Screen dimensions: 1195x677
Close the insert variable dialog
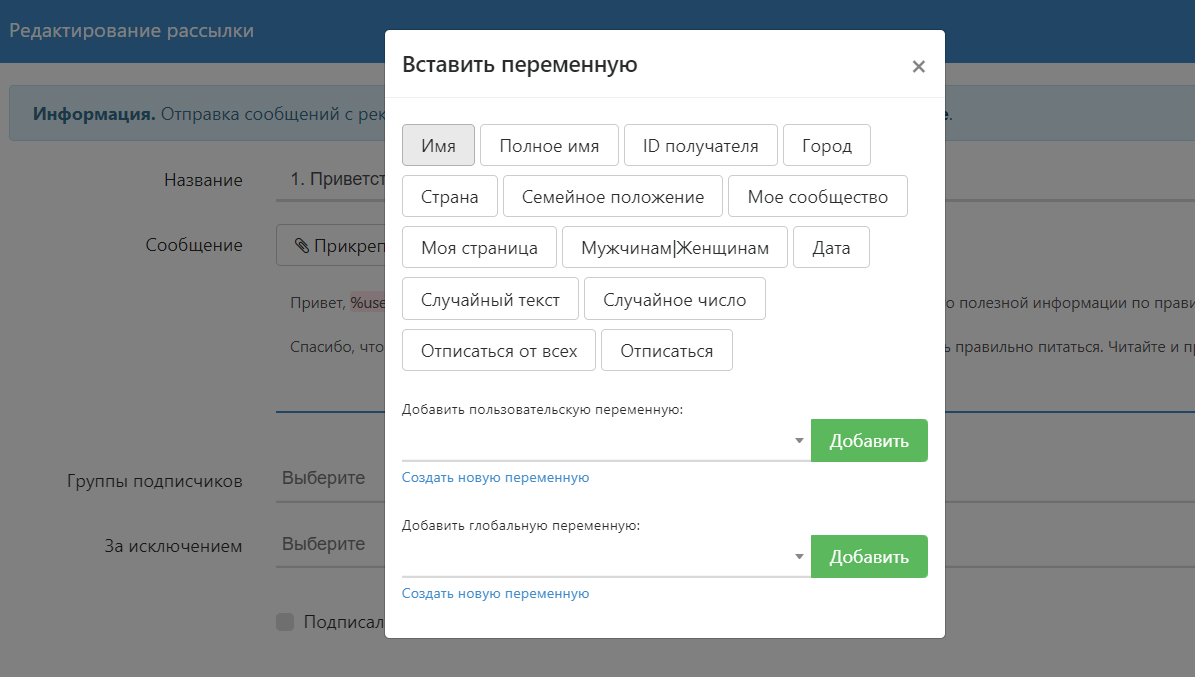(x=918, y=67)
